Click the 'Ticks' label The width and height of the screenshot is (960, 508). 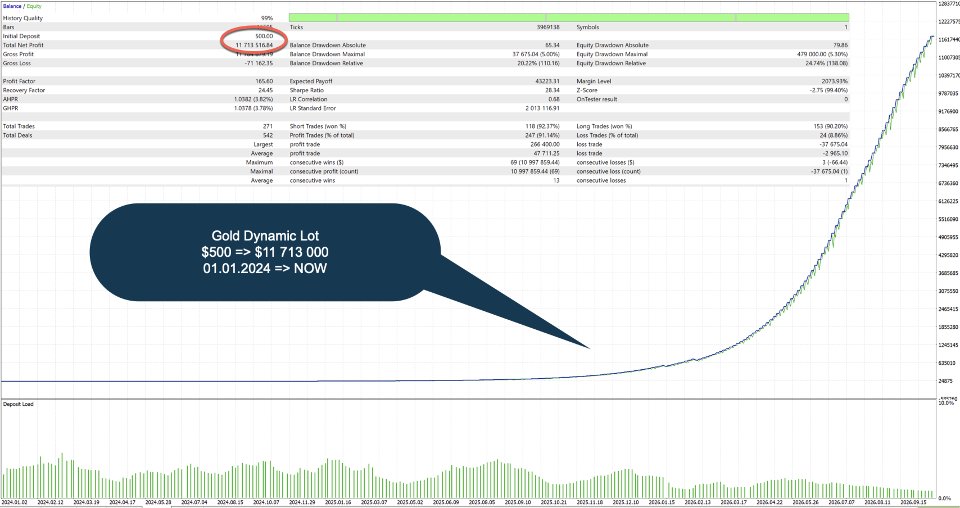[x=296, y=28]
